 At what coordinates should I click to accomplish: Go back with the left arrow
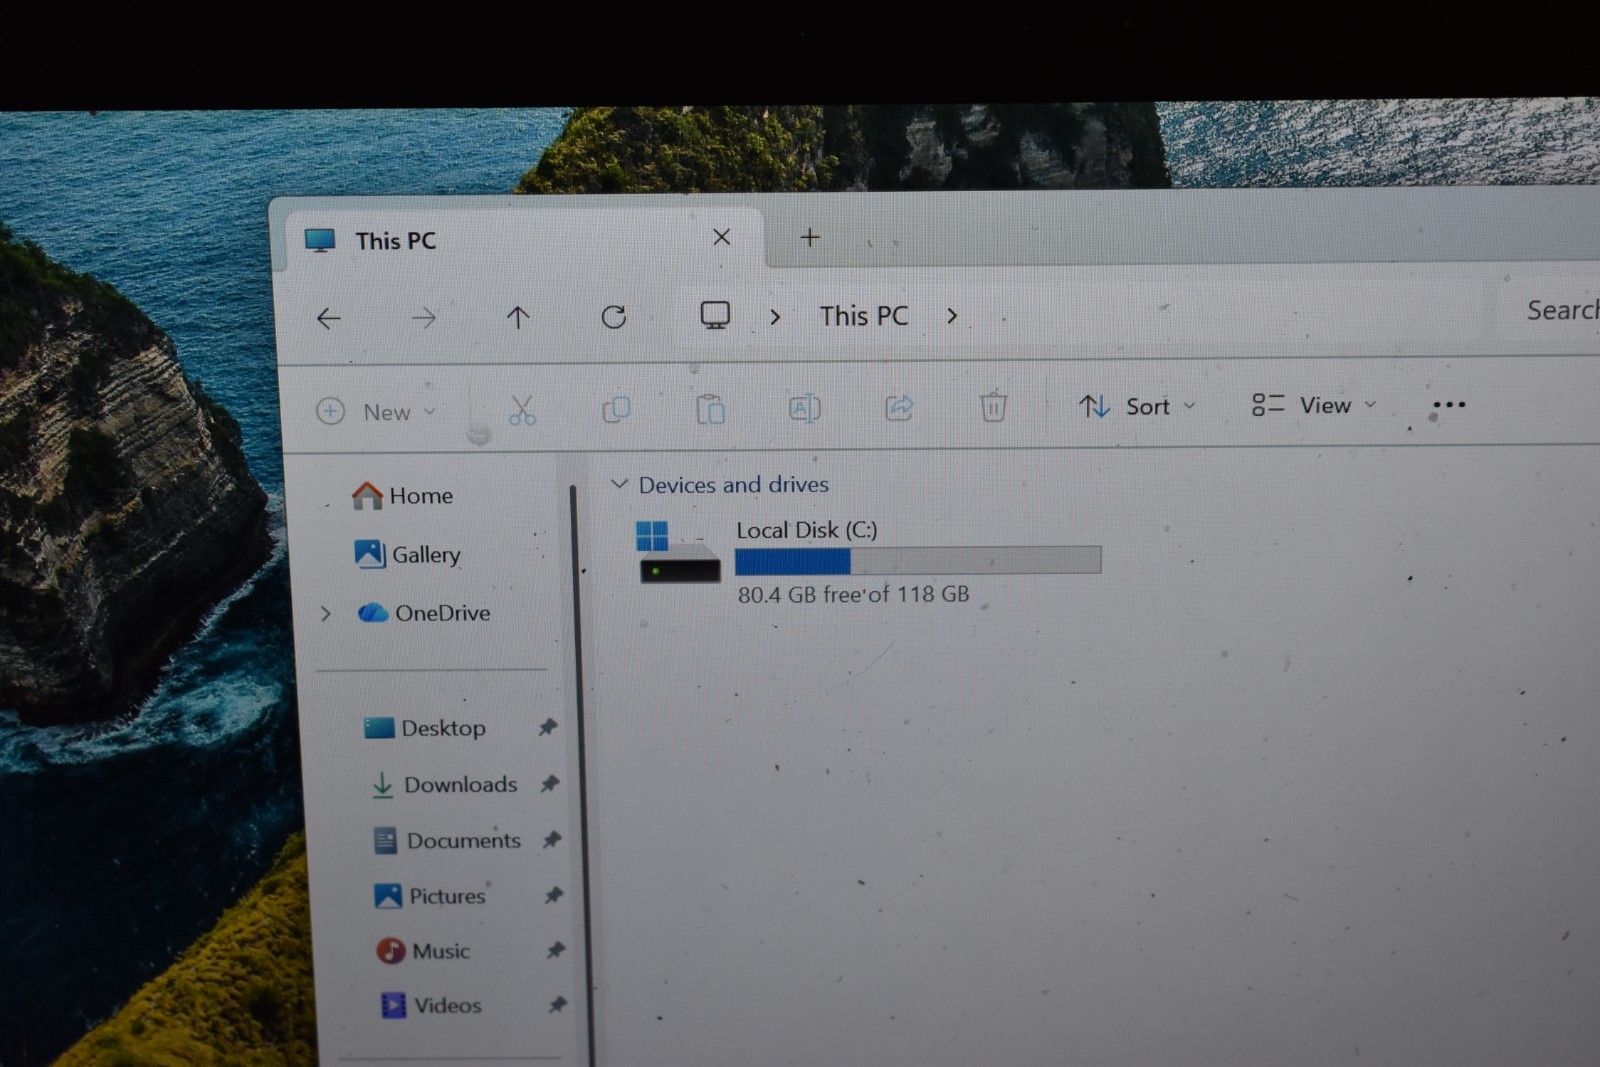click(x=329, y=319)
